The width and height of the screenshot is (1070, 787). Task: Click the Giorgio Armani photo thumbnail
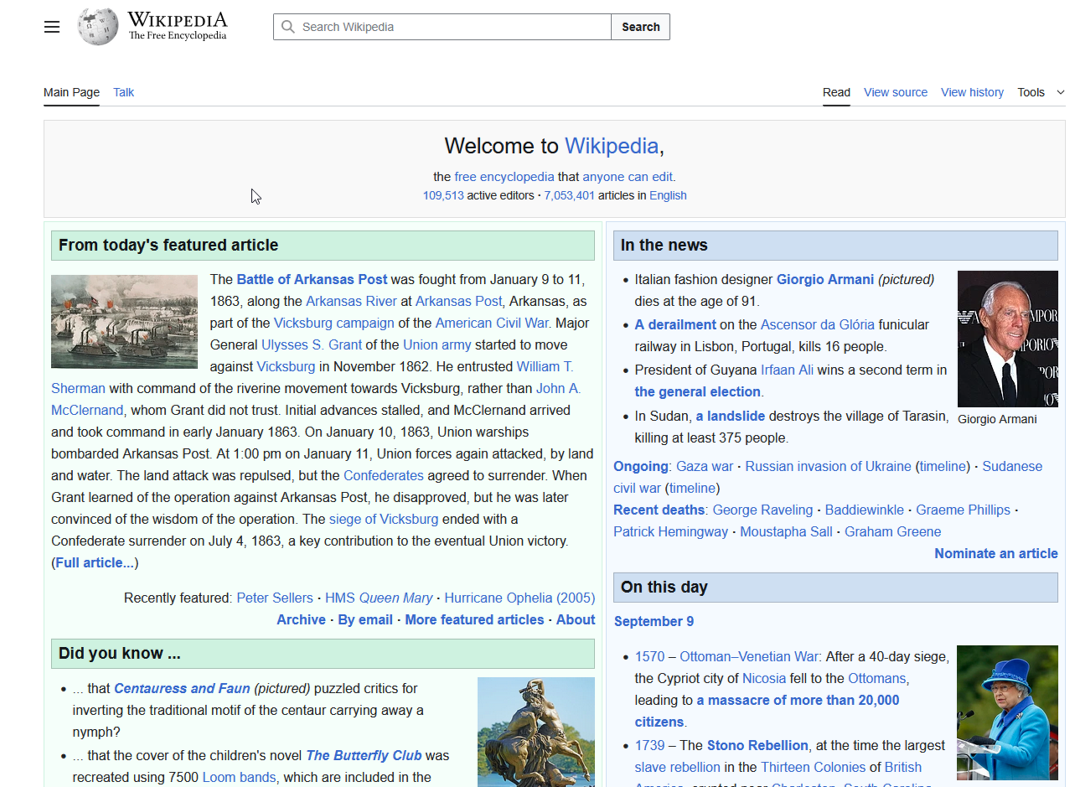click(x=1007, y=338)
